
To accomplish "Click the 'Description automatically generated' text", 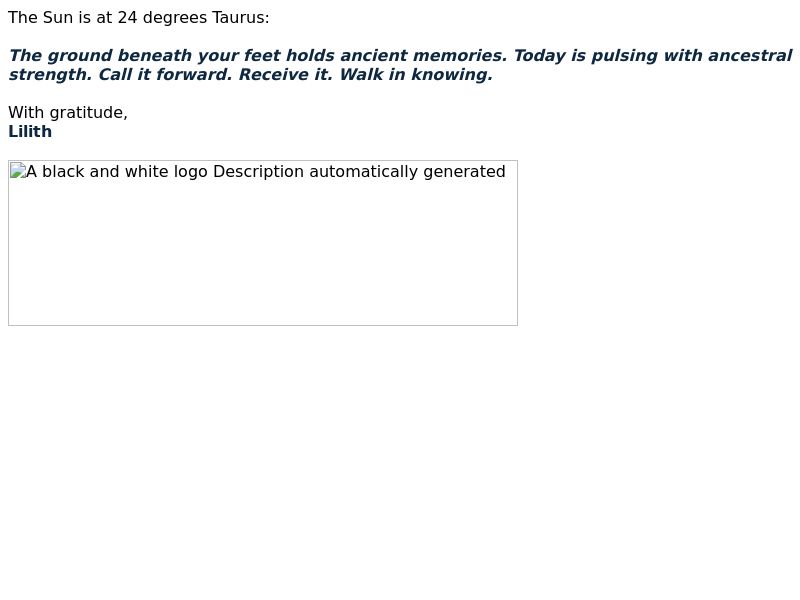I will tap(359, 171).
